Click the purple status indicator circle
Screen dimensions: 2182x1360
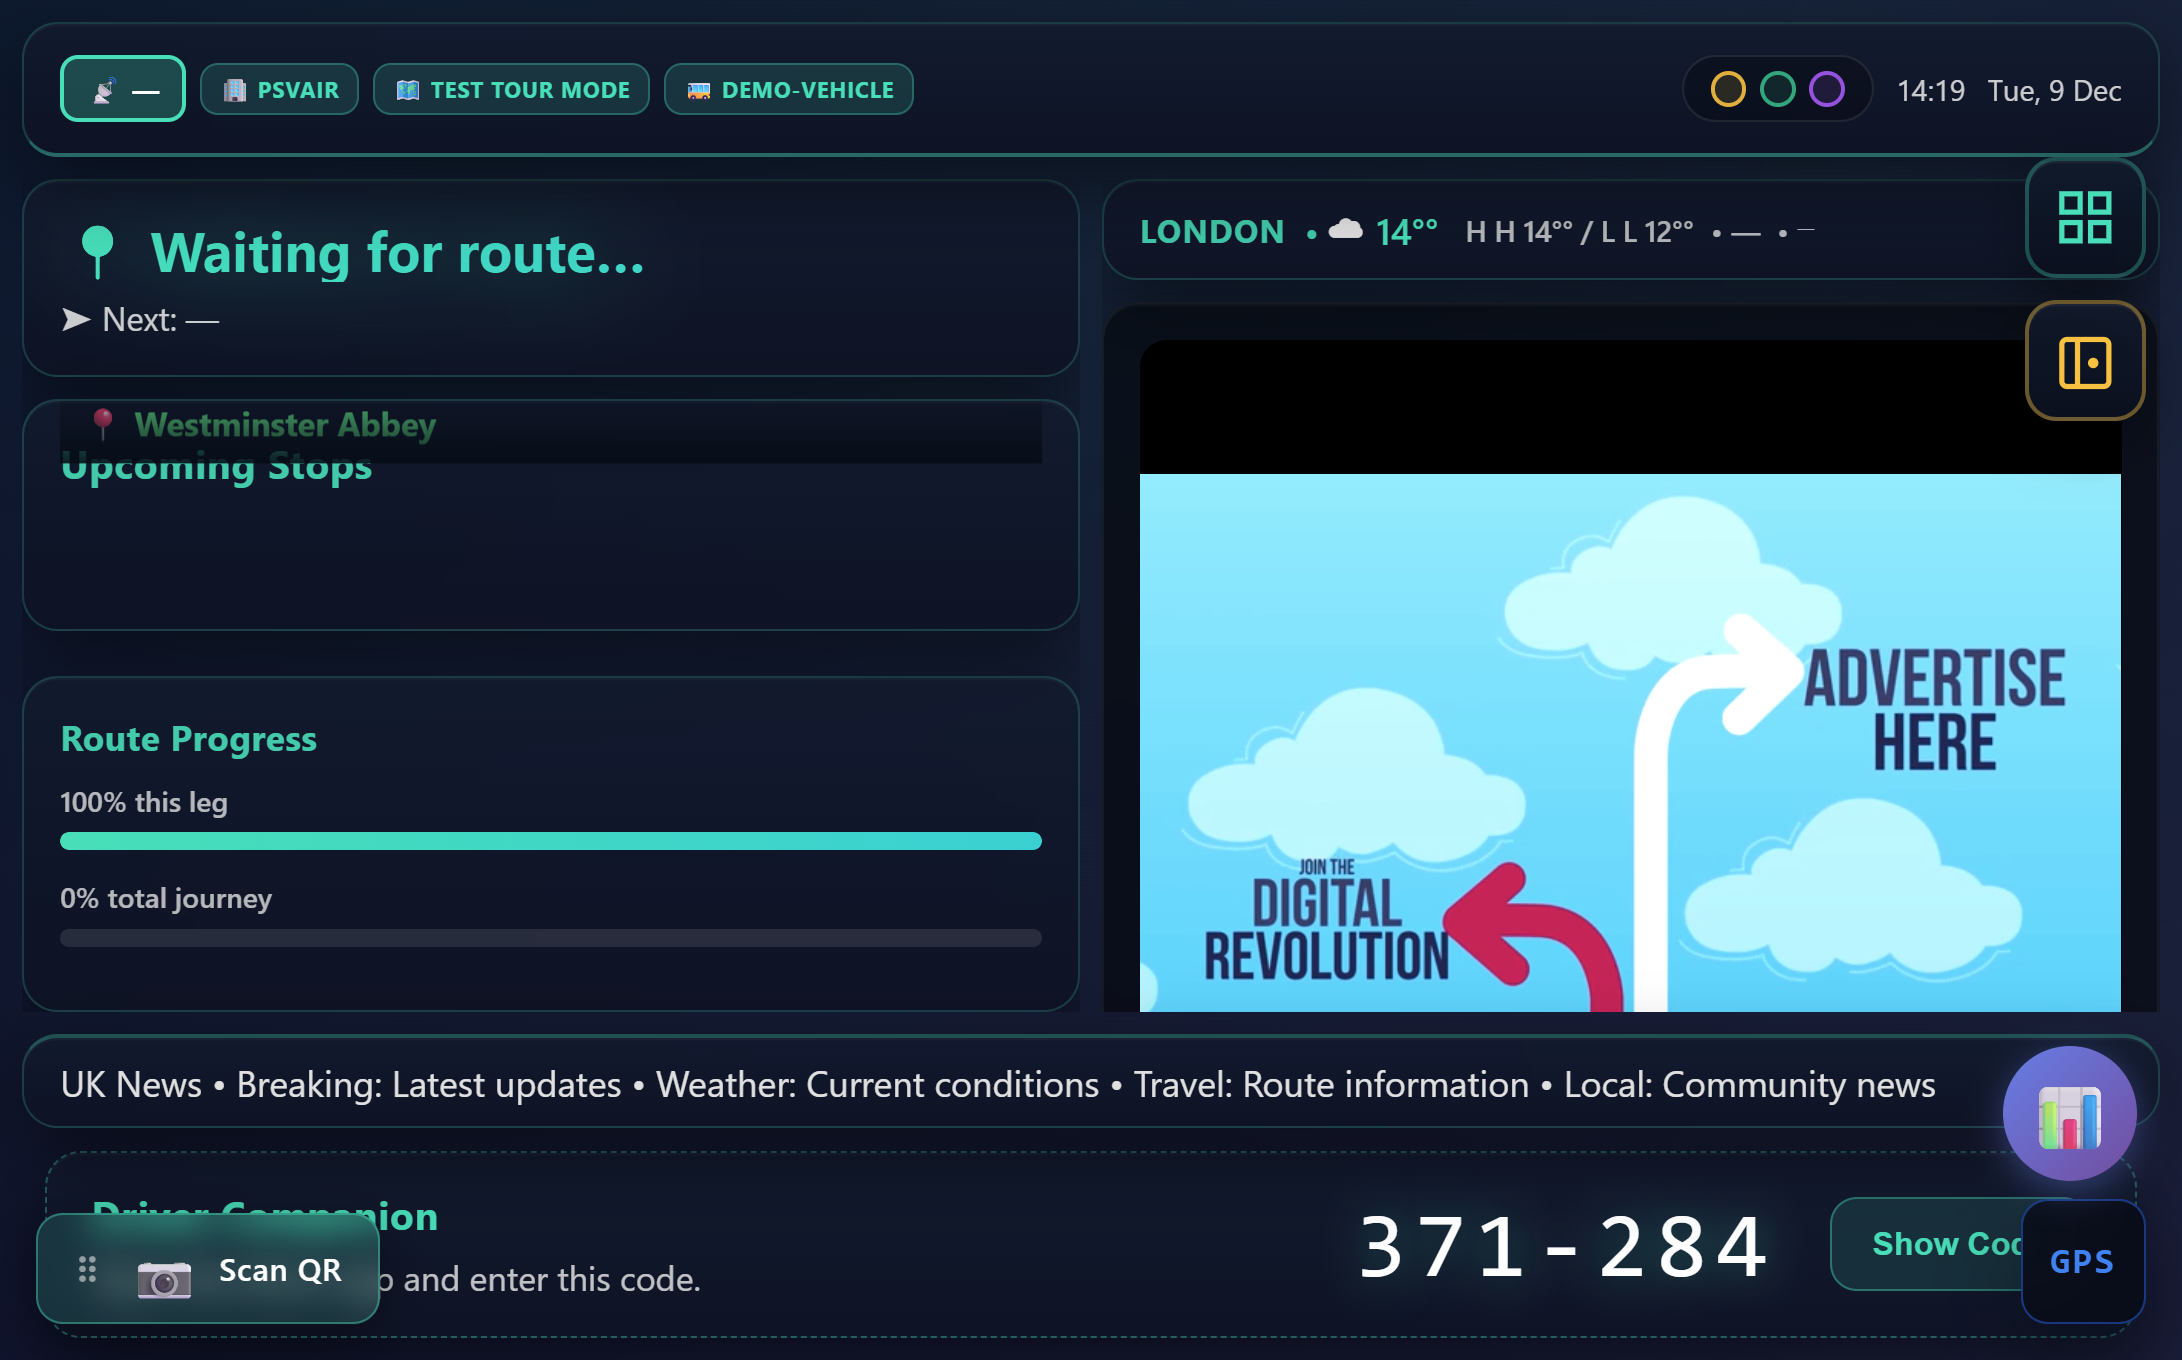coord(1827,89)
